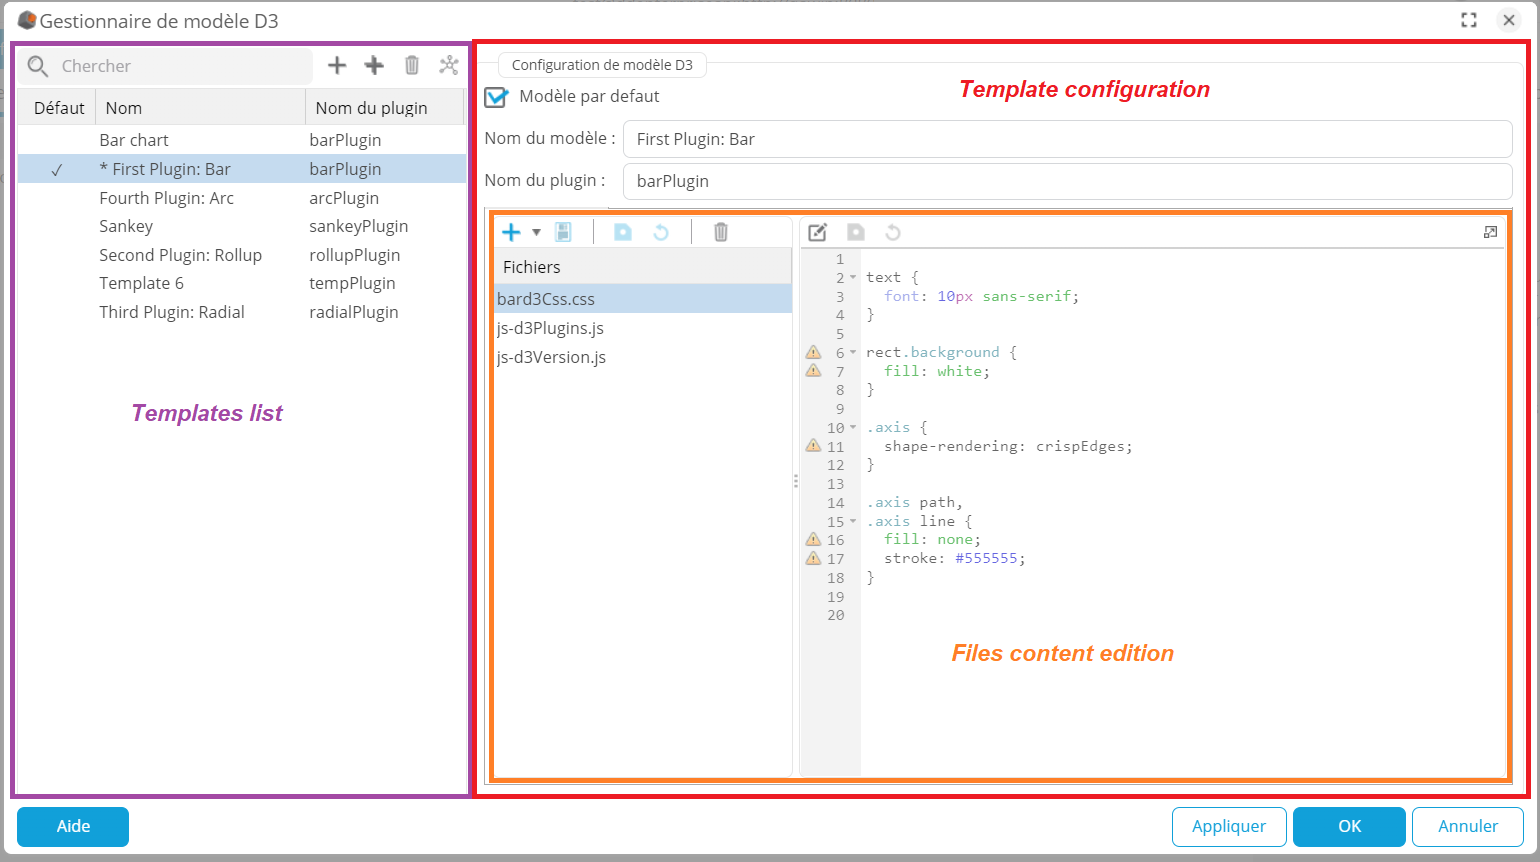This screenshot has width=1540, height=862.
Task: Open the bard3Css.css file
Action: [643, 299]
